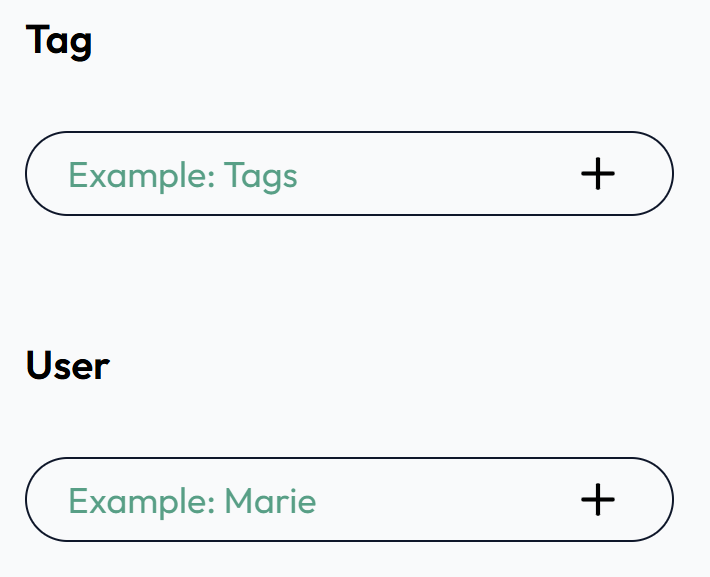Select the text box below the Tag heading

300,174
